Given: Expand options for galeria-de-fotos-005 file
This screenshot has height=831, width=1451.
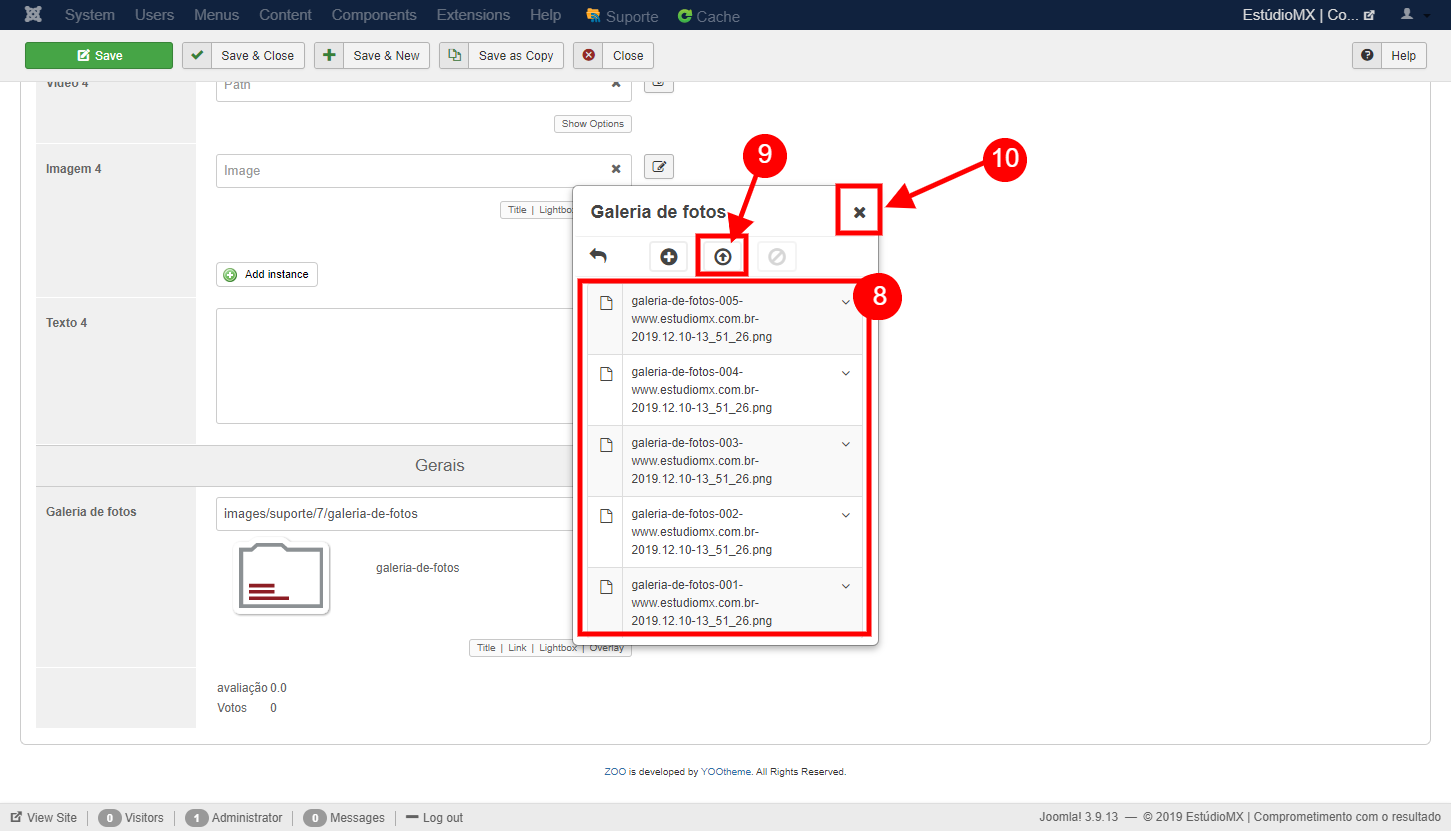Looking at the screenshot, I should tap(846, 302).
